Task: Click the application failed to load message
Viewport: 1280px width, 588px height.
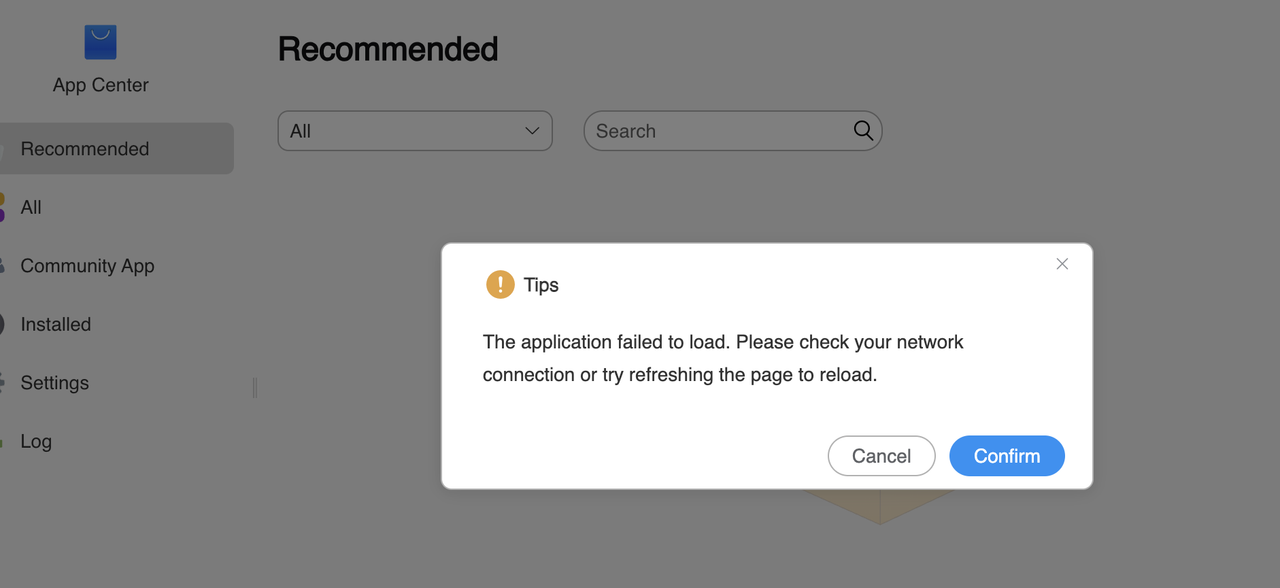Action: click(x=723, y=359)
